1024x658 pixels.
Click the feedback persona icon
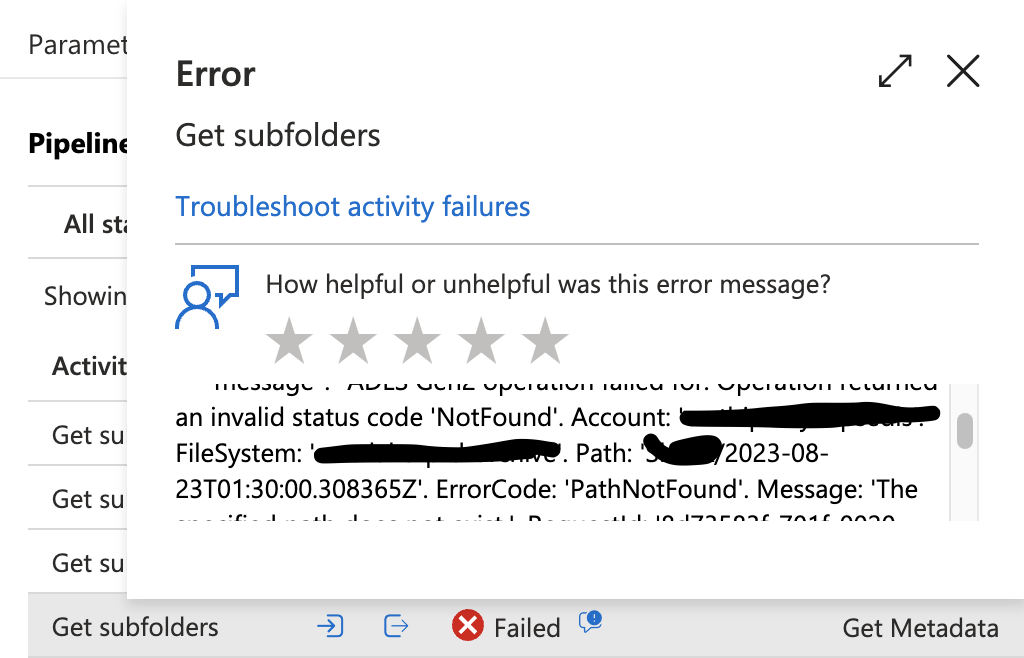[207, 292]
